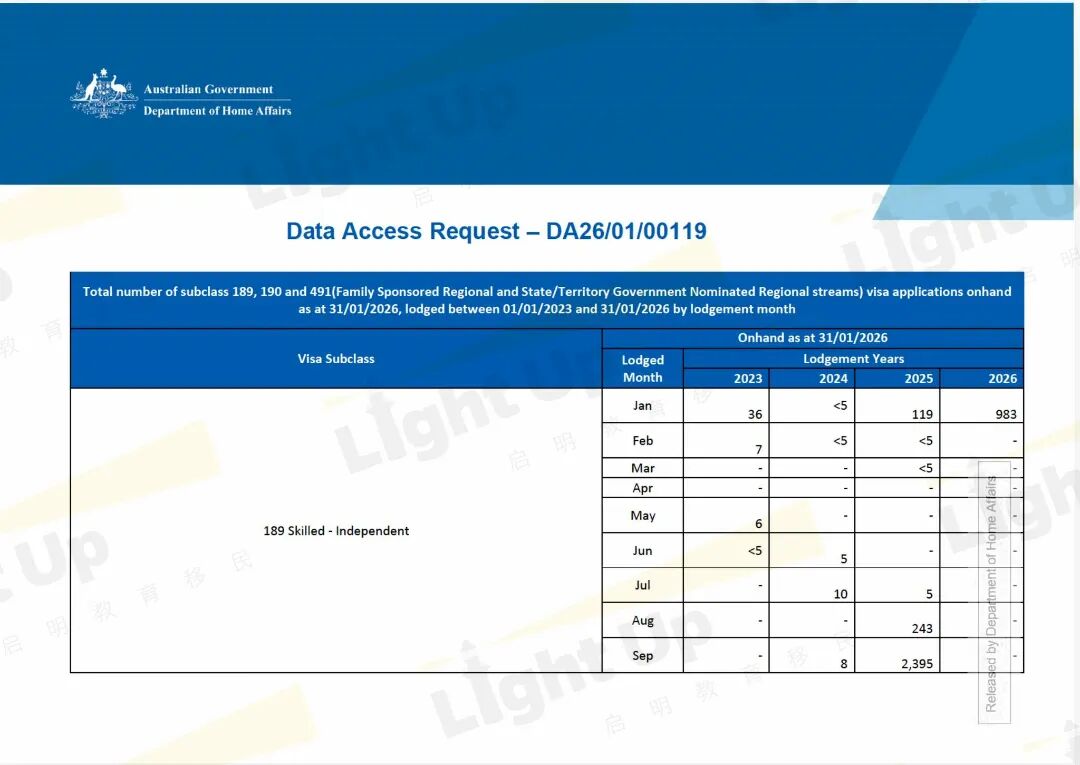Viewport: 1080px width, 765px height.
Task: Click the 'Visa Subclass' column header
Action: pyautogui.click(x=336, y=358)
